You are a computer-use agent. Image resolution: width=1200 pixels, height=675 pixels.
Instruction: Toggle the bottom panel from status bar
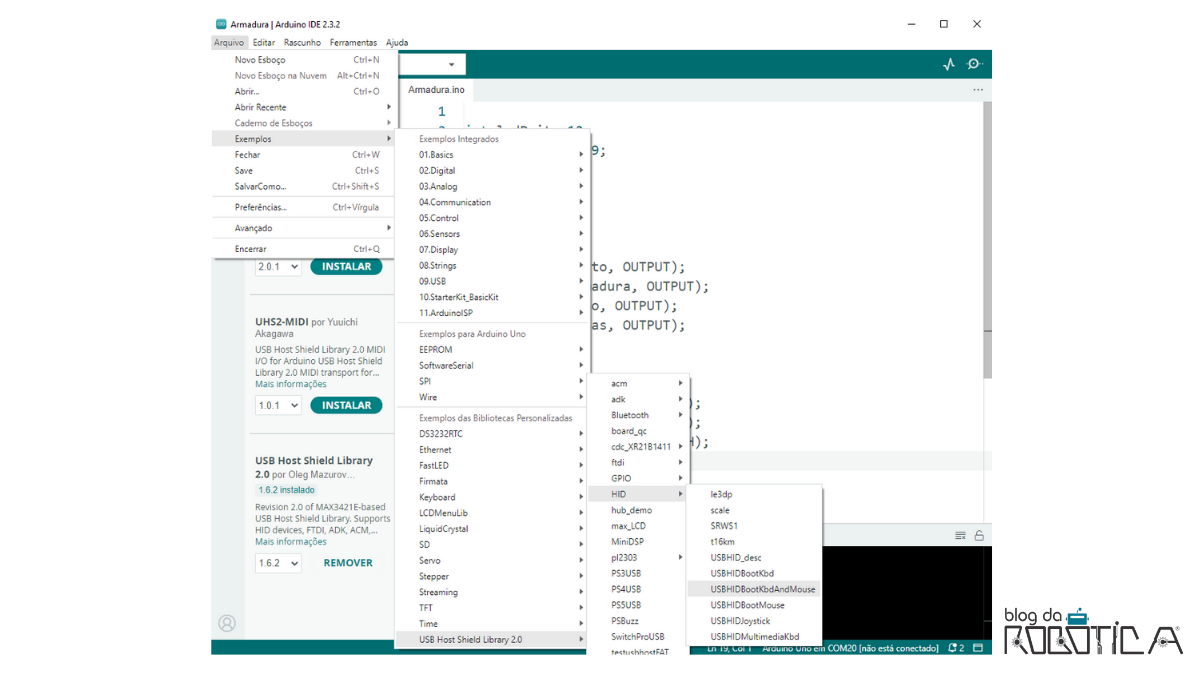(x=979, y=648)
